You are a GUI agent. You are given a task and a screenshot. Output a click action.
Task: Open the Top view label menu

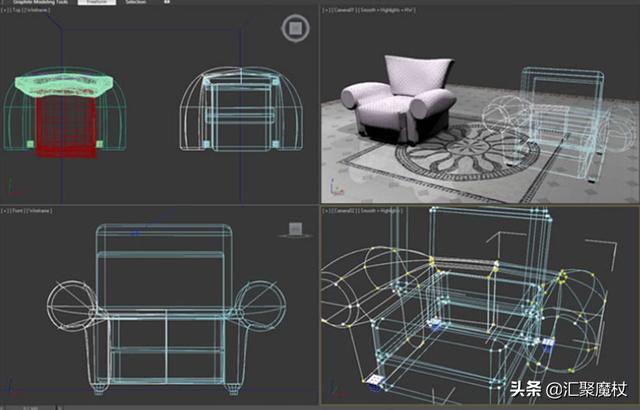(17, 12)
